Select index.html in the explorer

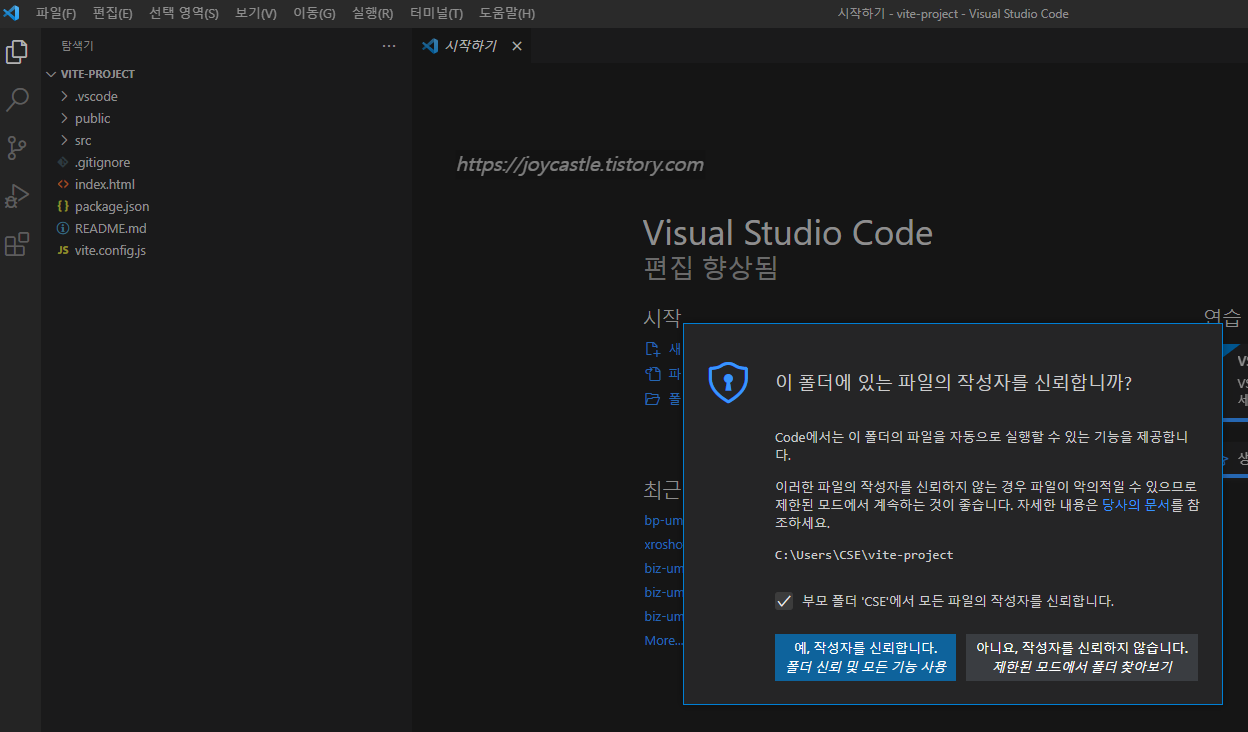[105, 184]
